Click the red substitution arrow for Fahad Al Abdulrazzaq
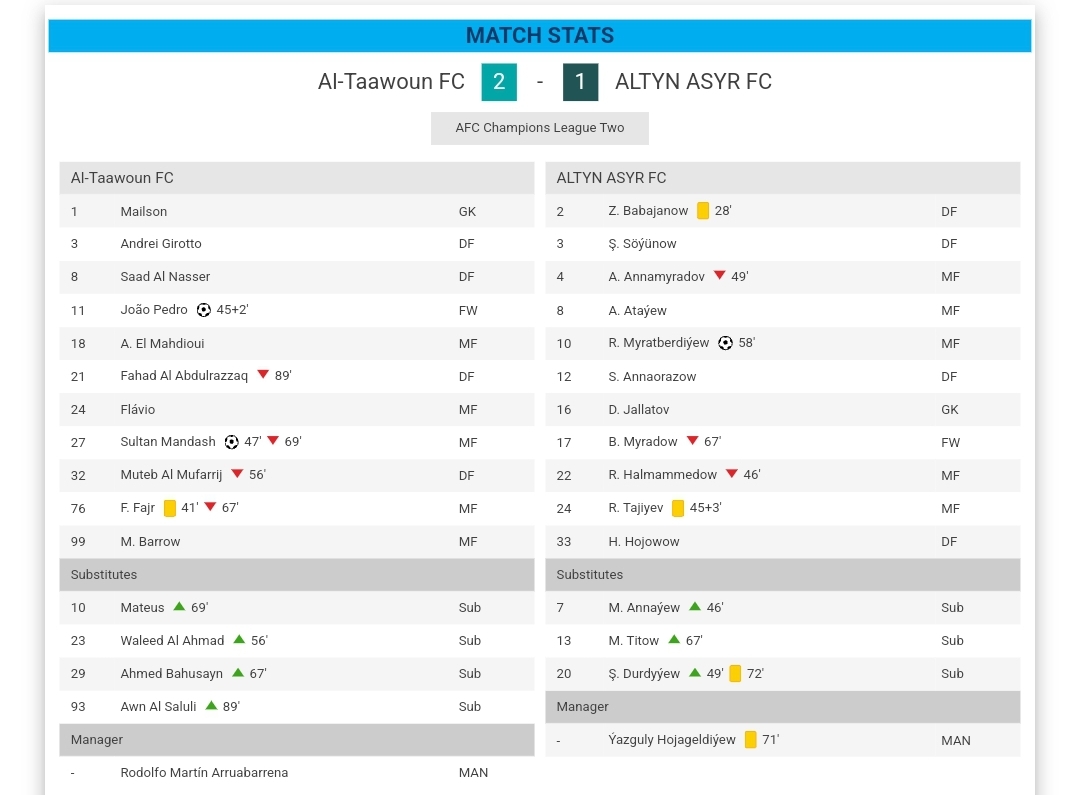The width and height of the screenshot is (1080, 795). (x=263, y=375)
